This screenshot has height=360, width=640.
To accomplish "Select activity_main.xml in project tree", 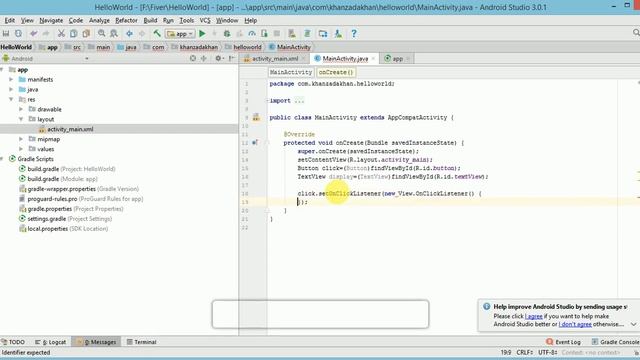I will pos(70,129).
